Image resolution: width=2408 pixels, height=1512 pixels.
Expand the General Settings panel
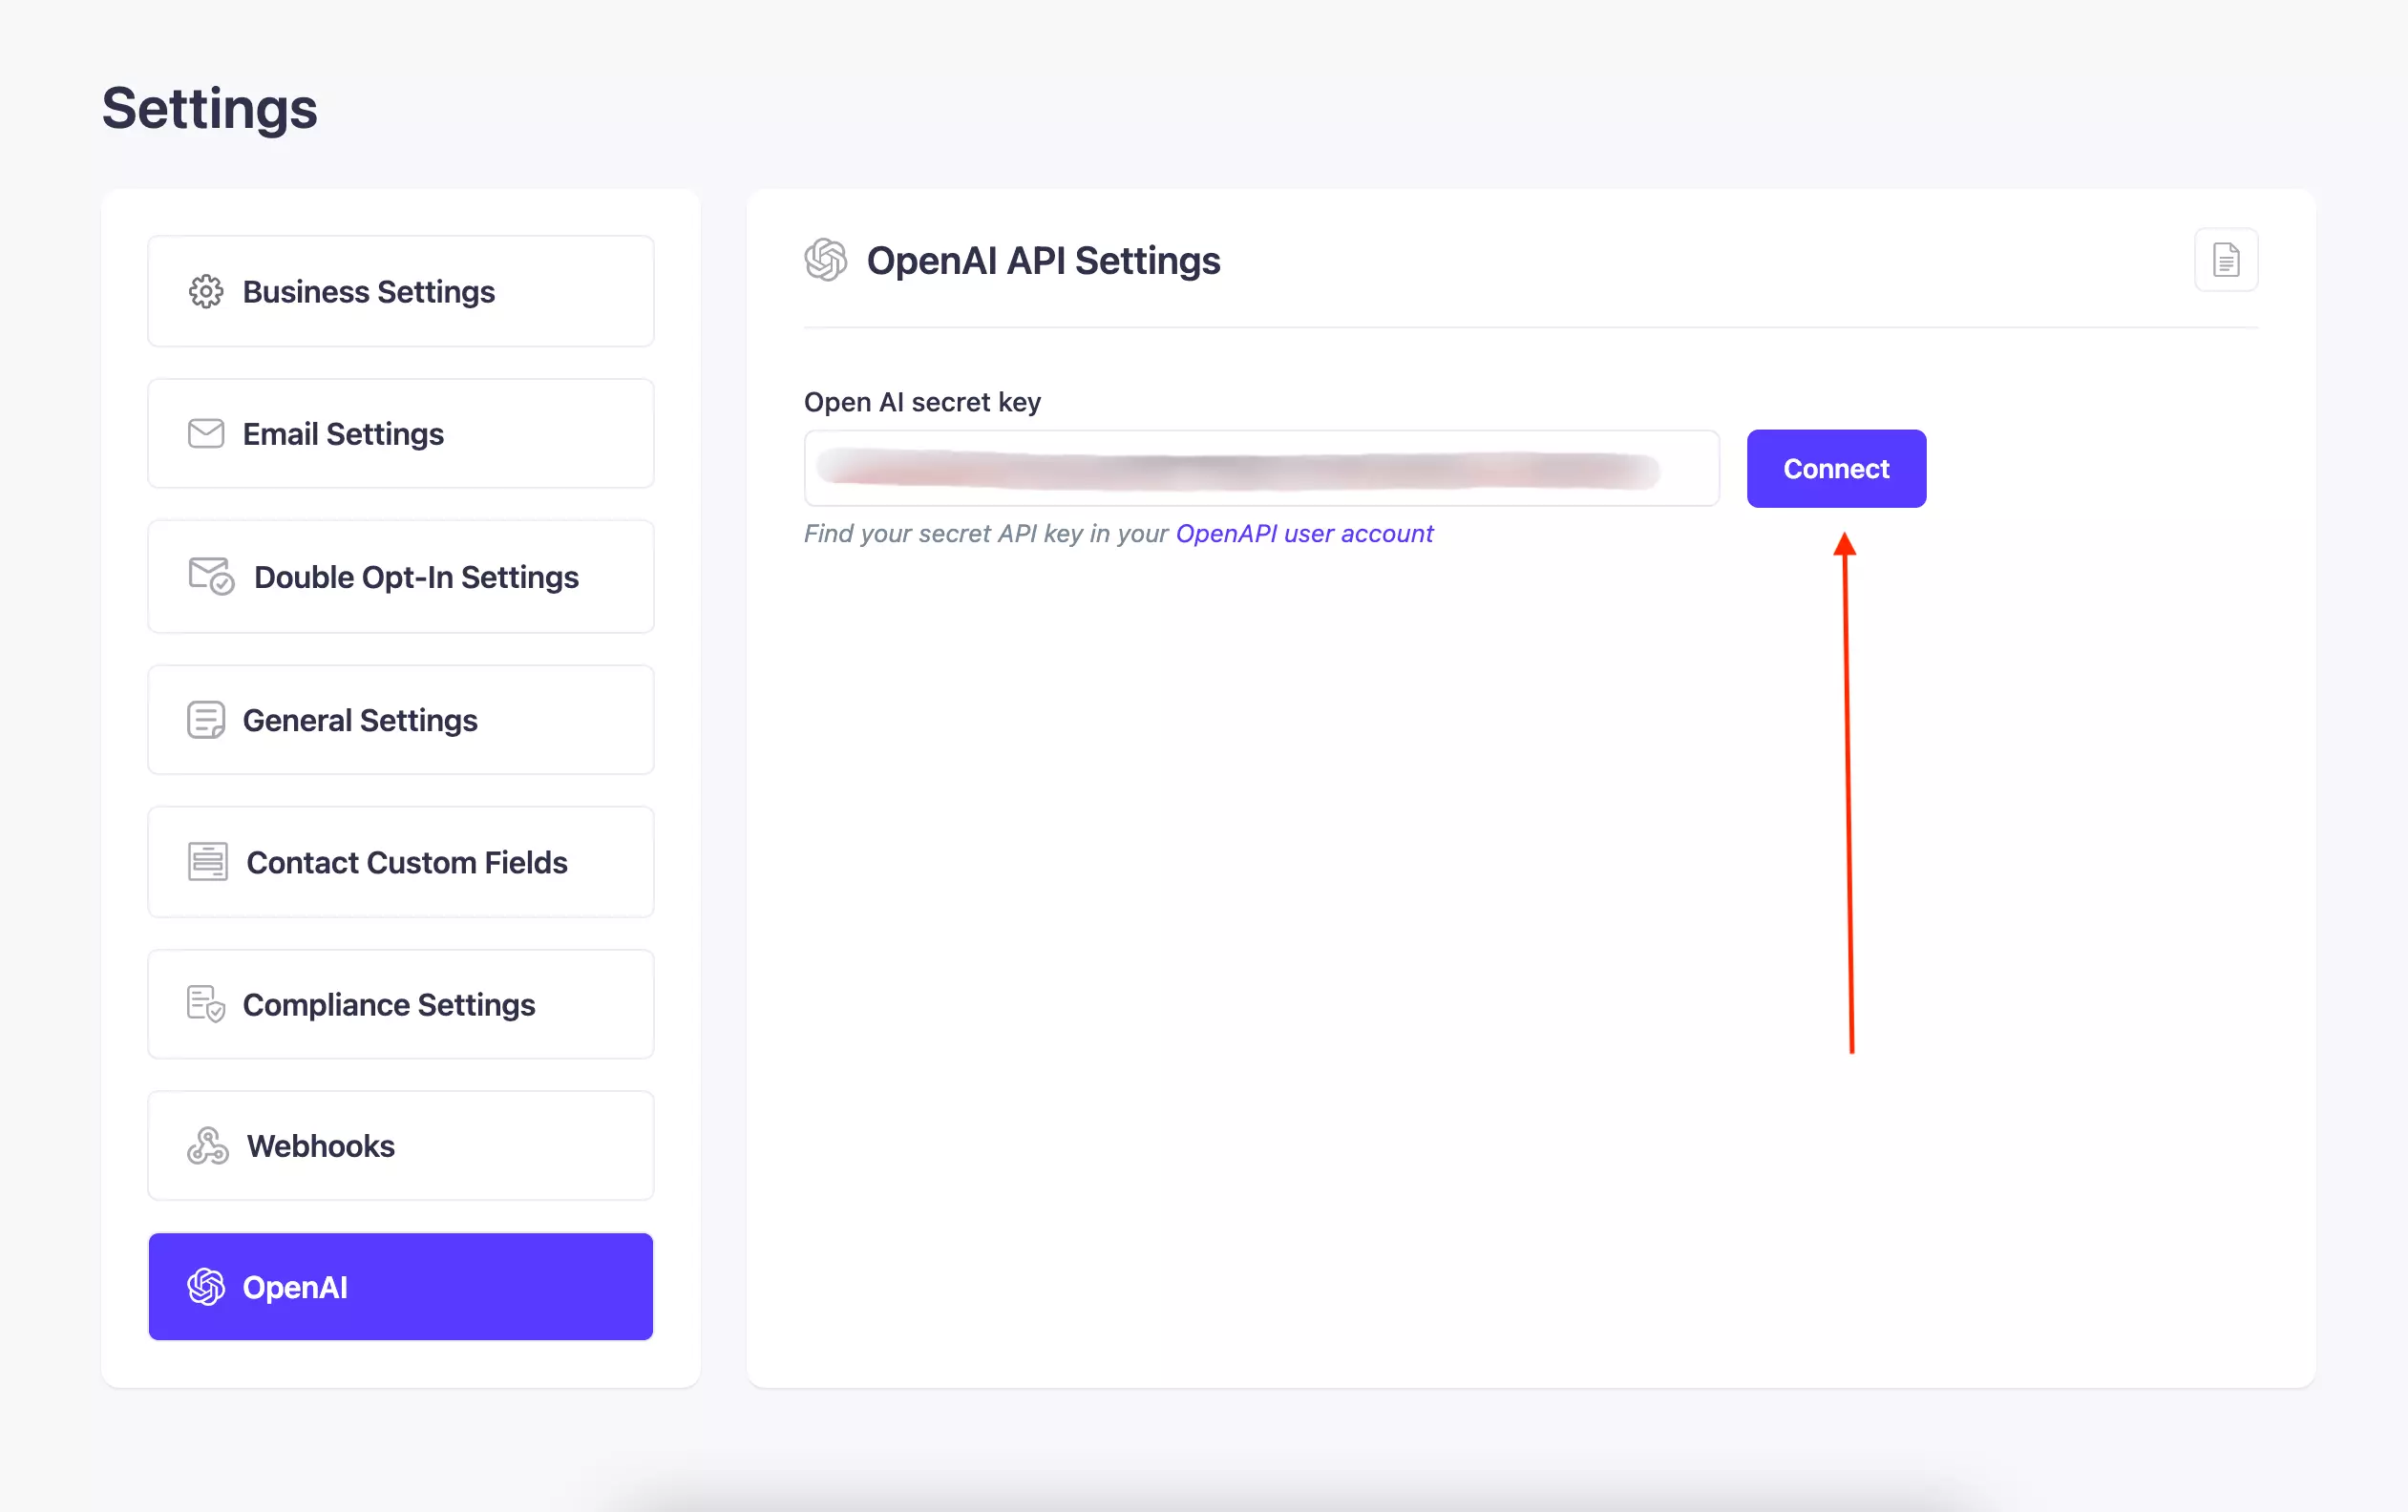click(x=401, y=718)
